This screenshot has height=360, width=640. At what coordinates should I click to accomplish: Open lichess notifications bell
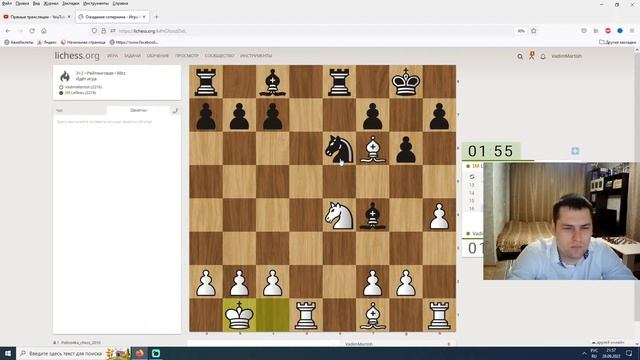point(543,56)
